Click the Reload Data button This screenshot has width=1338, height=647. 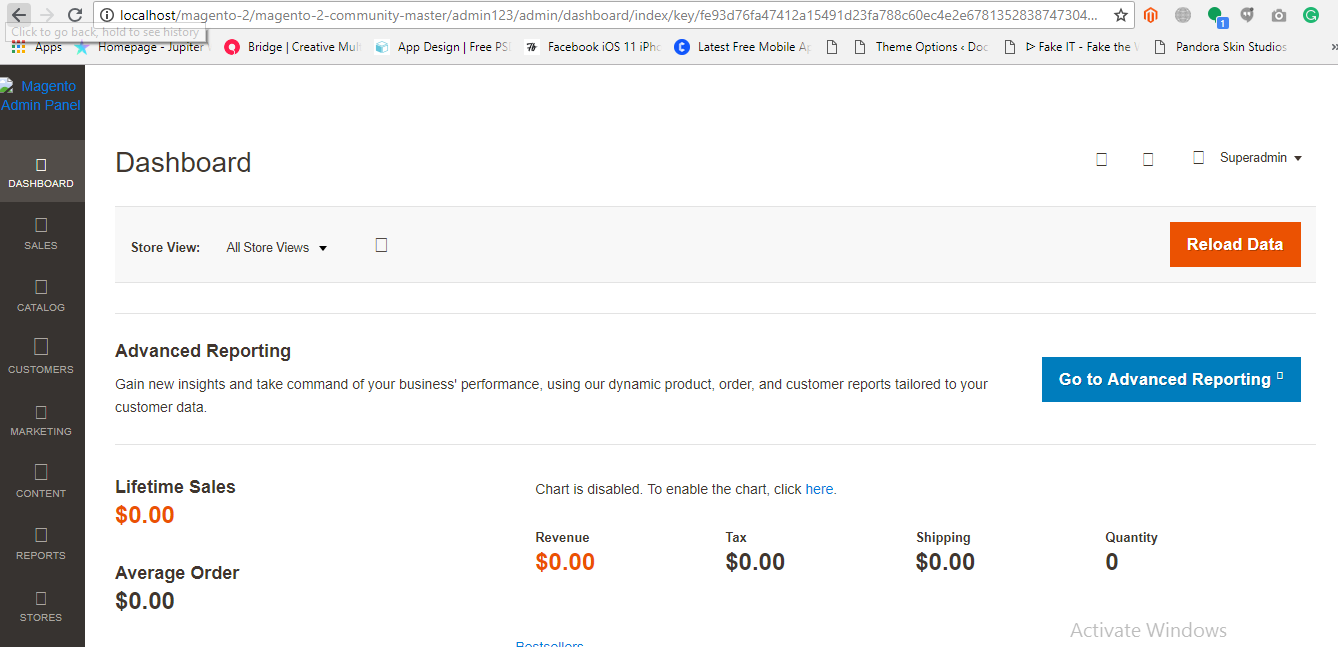point(1234,244)
